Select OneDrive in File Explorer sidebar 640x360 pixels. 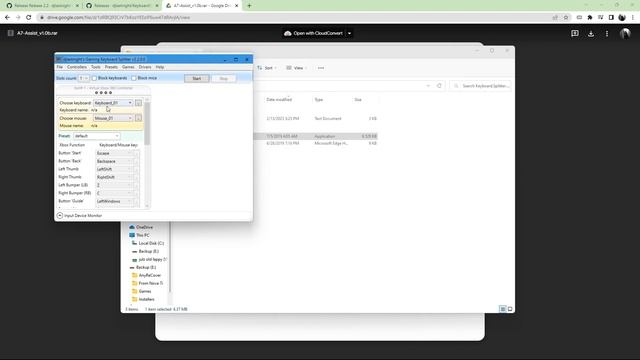[141, 227]
